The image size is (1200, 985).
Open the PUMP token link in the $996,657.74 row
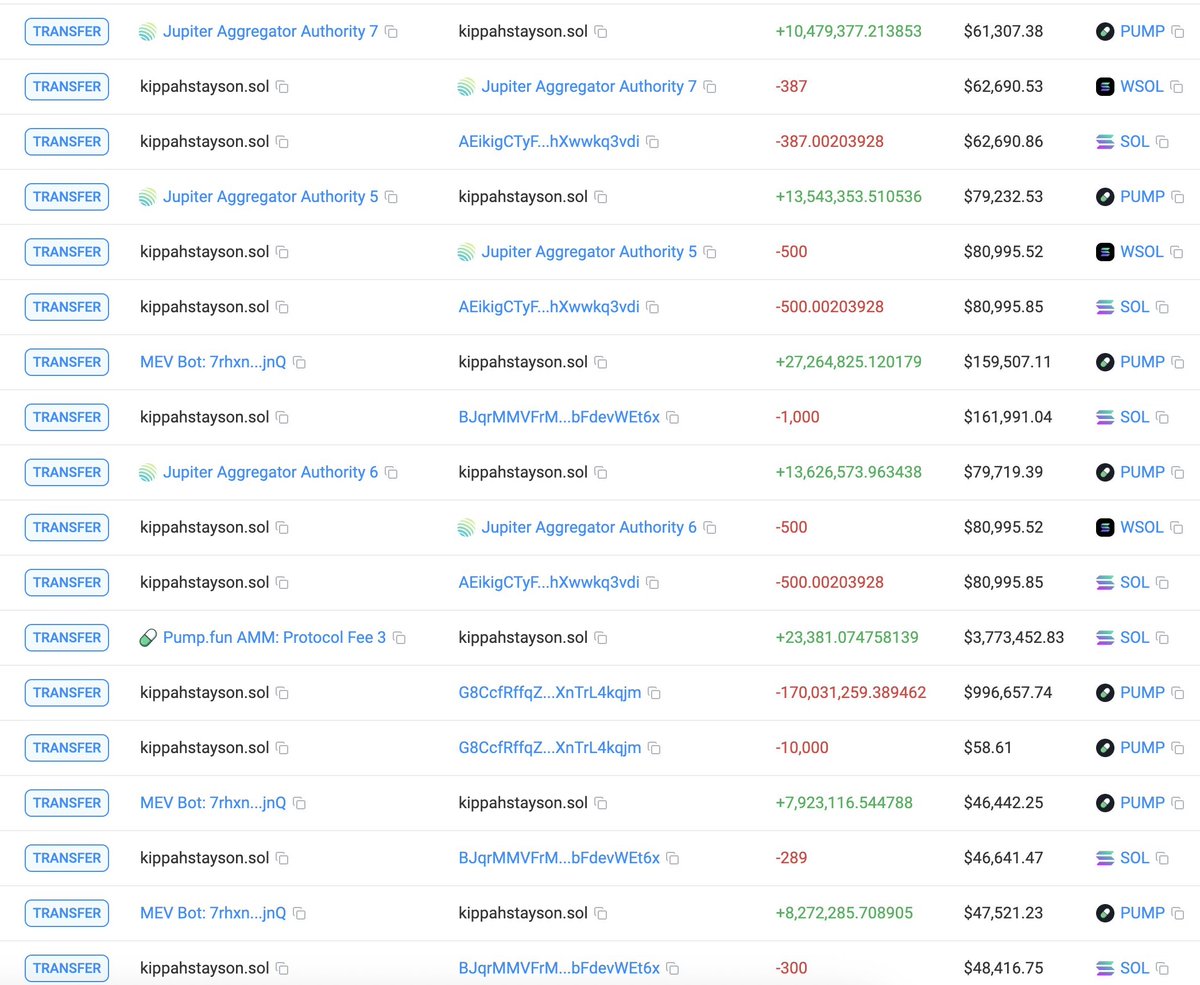[x=1142, y=692]
